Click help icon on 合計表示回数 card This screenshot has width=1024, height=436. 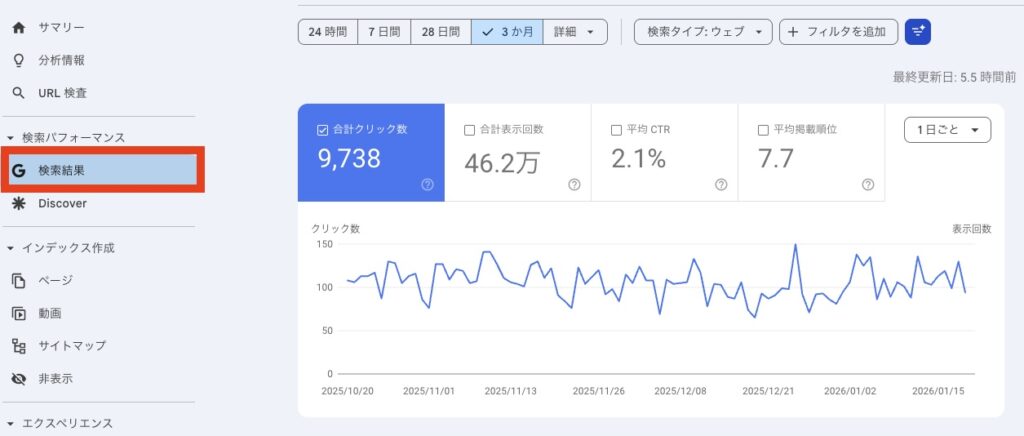(574, 185)
